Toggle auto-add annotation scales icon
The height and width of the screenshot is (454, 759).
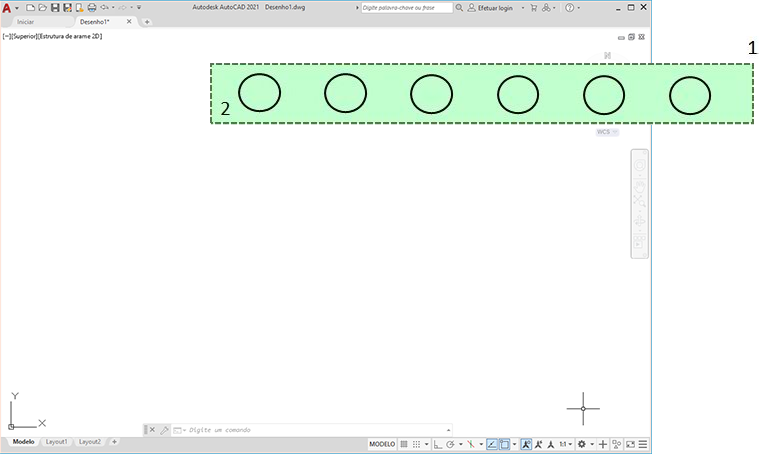(x=538, y=444)
